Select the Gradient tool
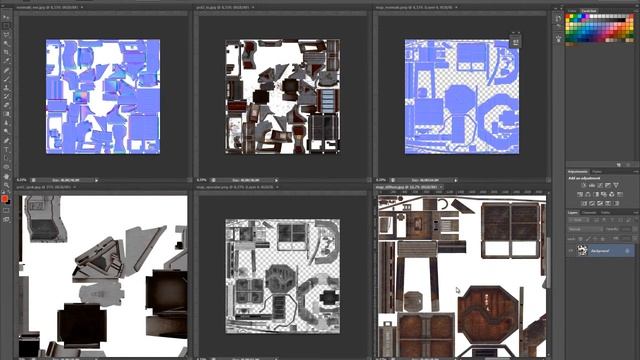The height and width of the screenshot is (360, 640). pyautogui.click(x=6, y=114)
